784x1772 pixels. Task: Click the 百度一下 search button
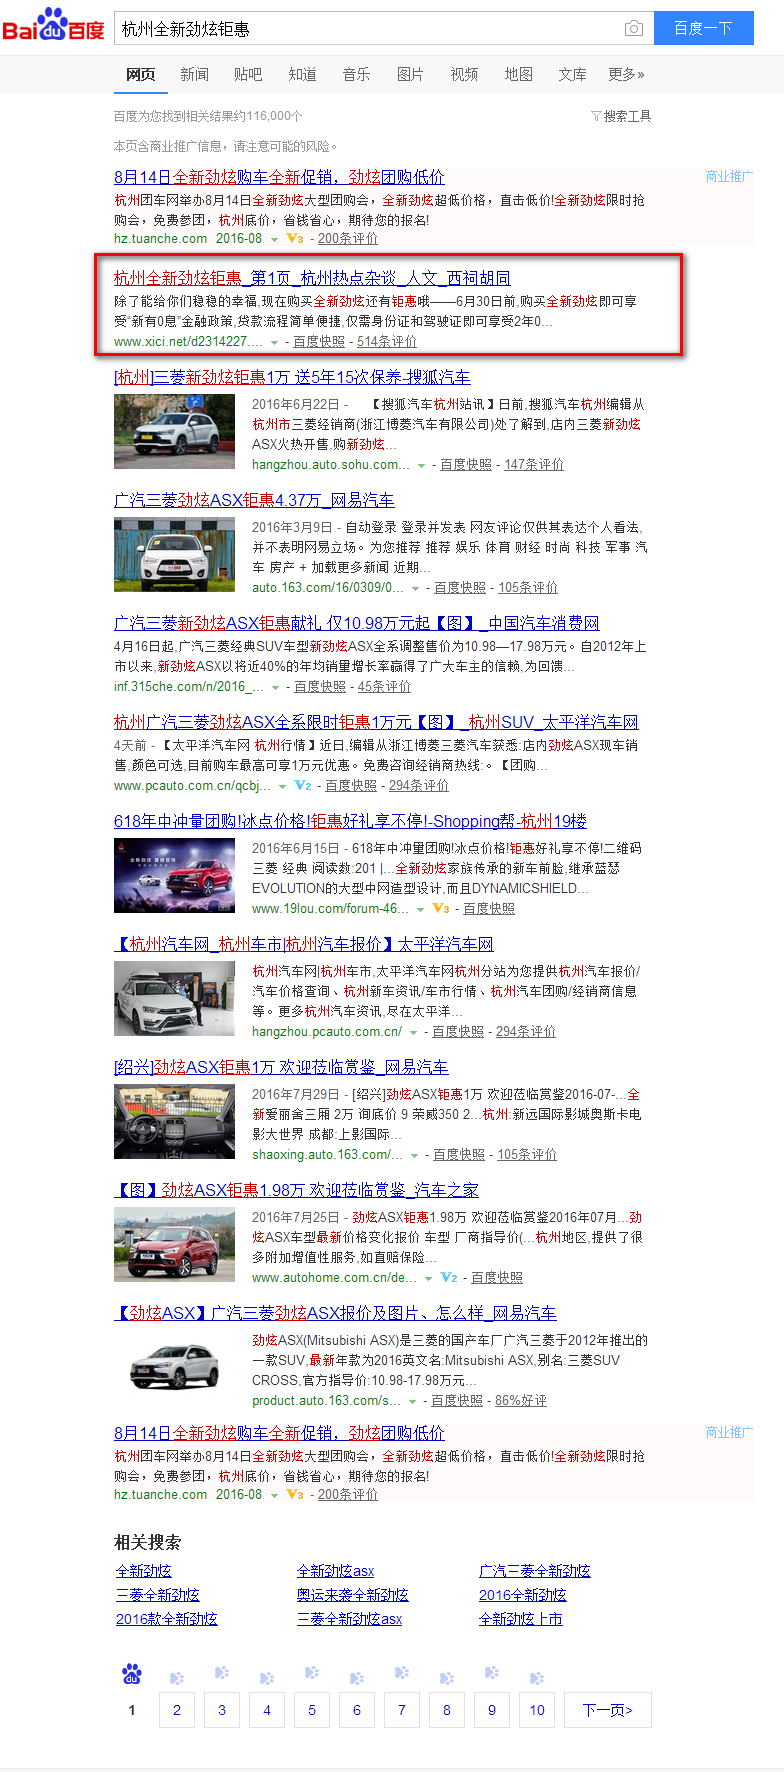(x=703, y=28)
